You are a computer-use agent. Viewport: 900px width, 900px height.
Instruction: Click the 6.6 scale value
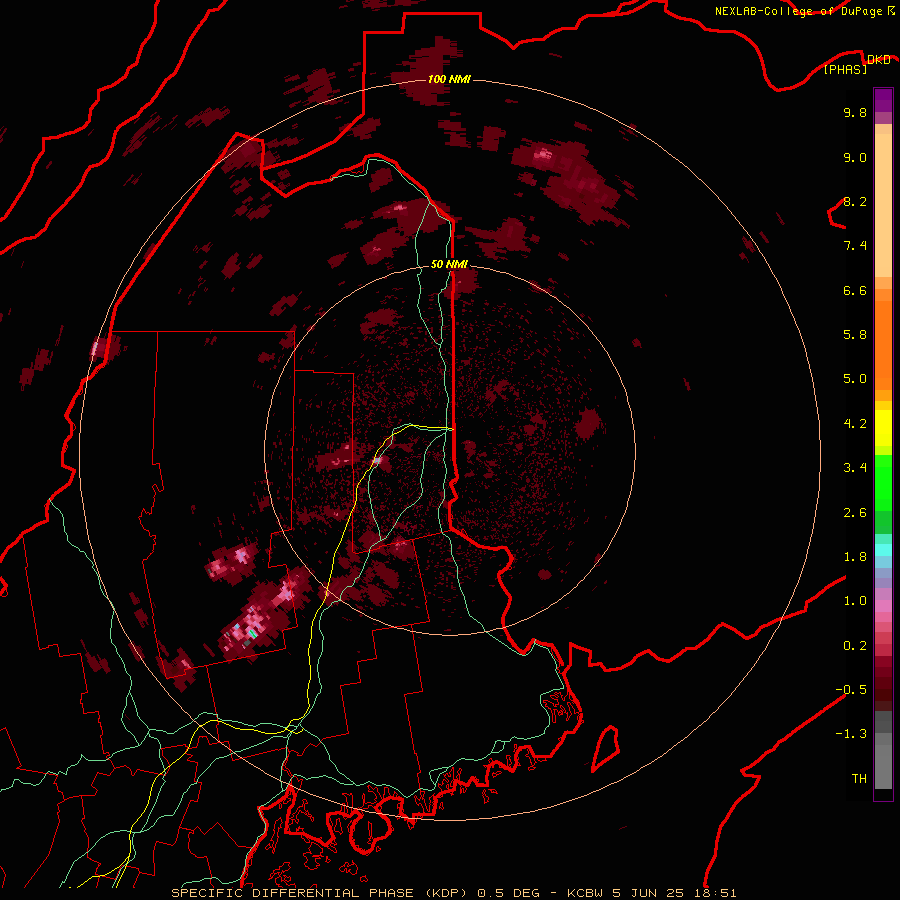855,290
